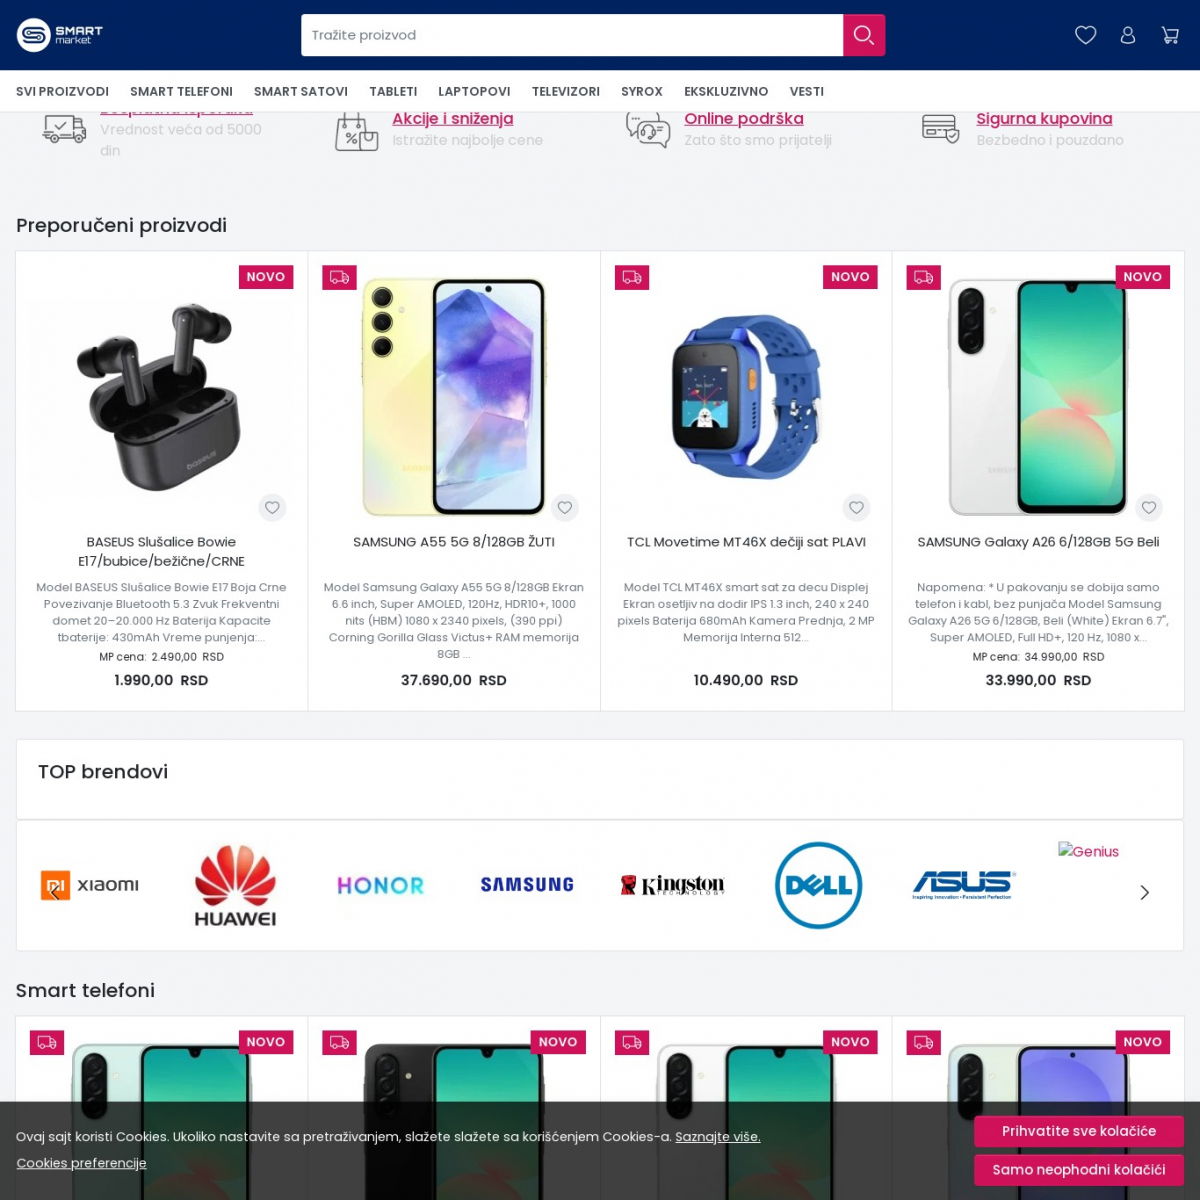This screenshot has width=1200, height=1200.
Task: Open the SVI PROIZVODI menu
Action: (62, 91)
